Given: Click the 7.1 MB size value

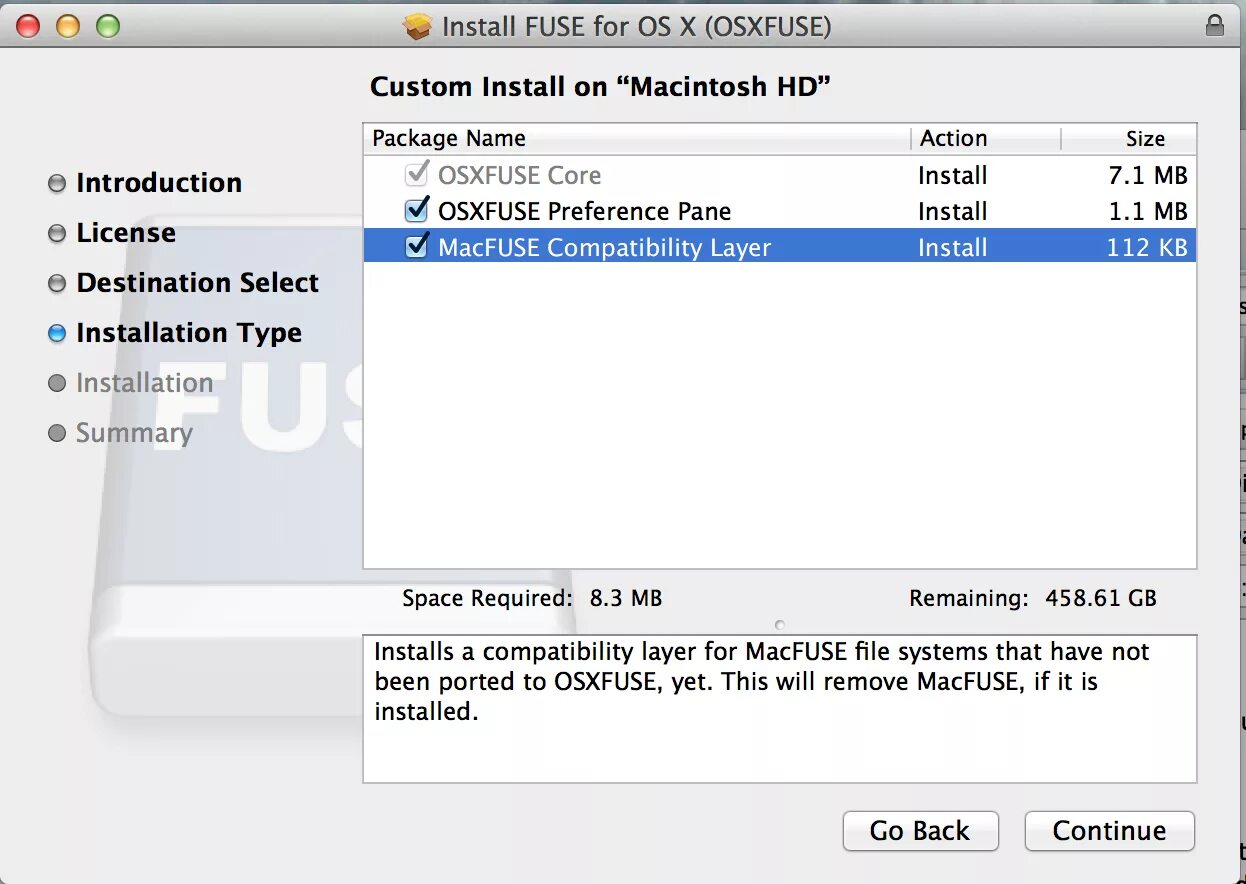Looking at the screenshot, I should pyautogui.click(x=1148, y=176).
